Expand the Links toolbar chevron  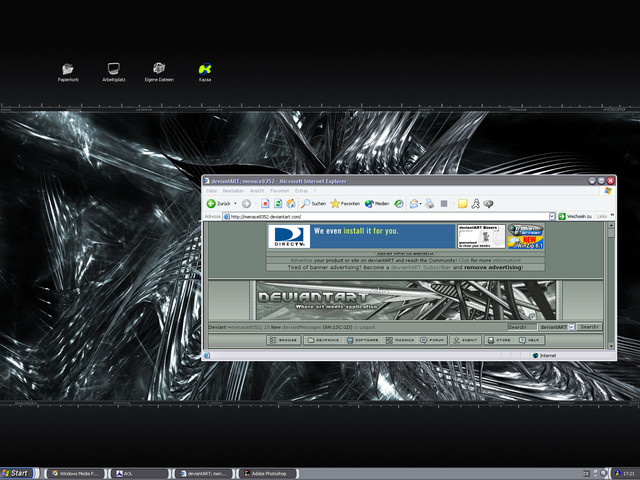click(612, 216)
